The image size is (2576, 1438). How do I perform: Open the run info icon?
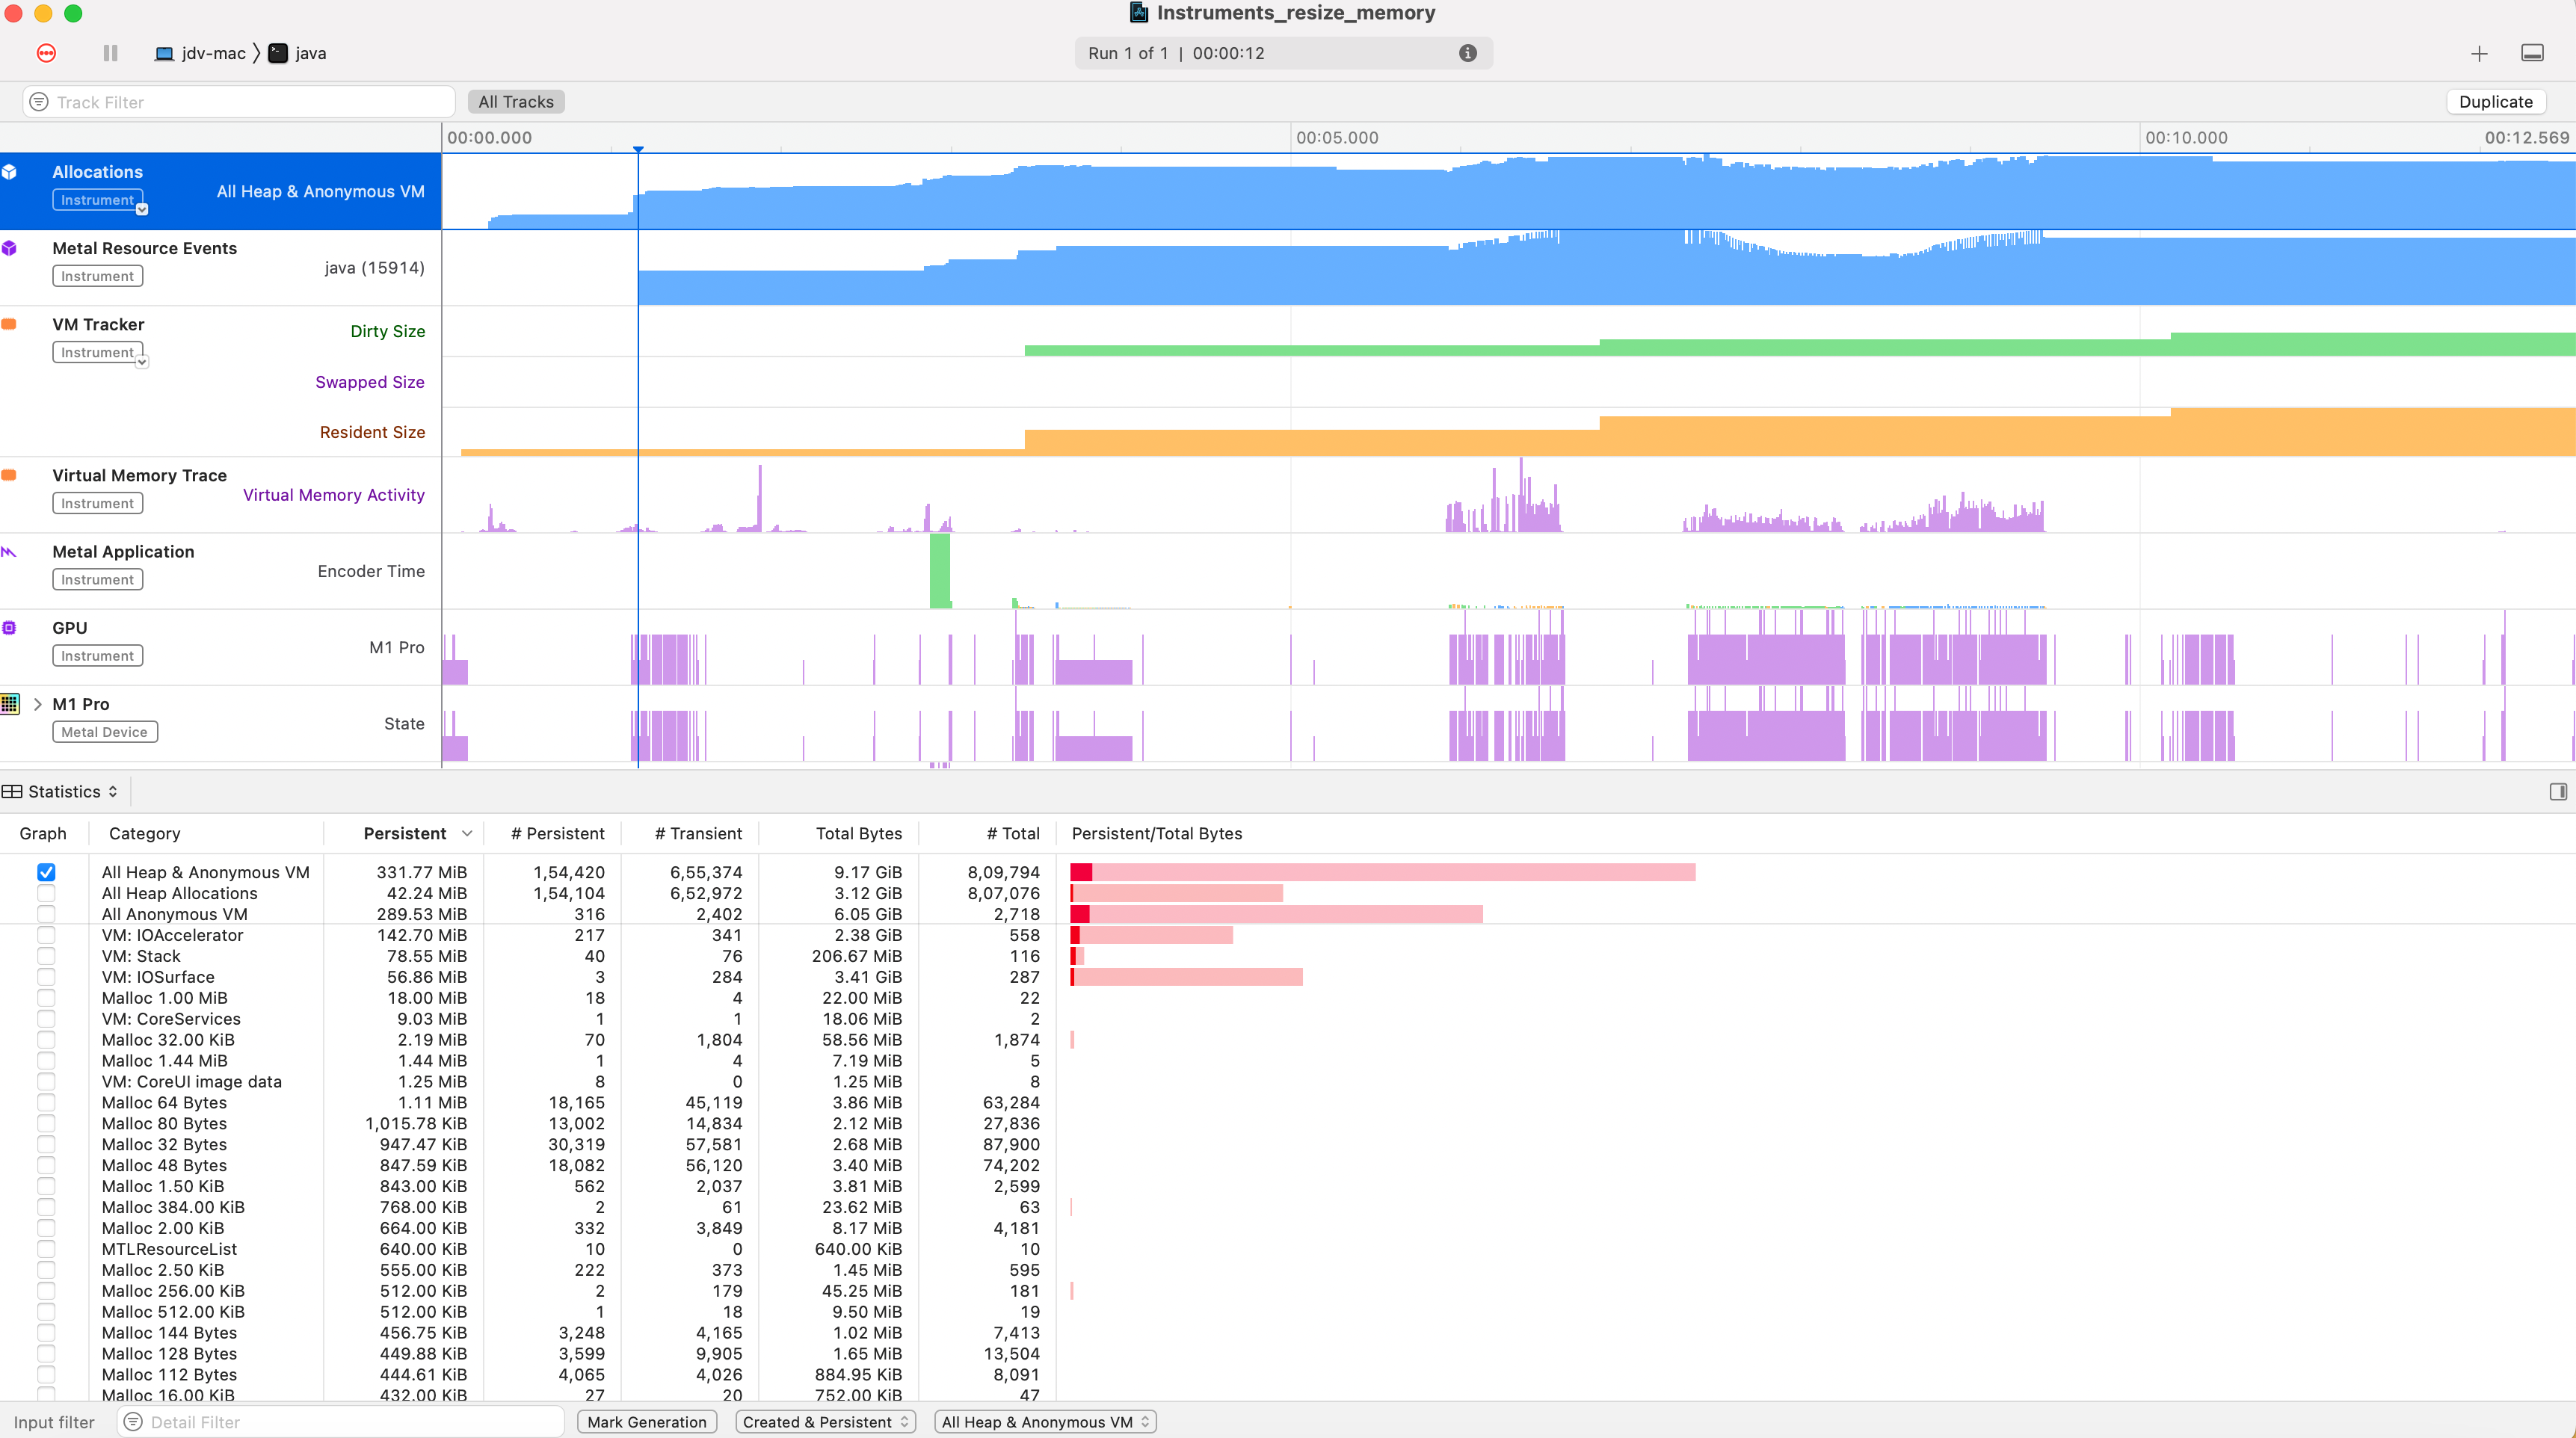point(1467,53)
